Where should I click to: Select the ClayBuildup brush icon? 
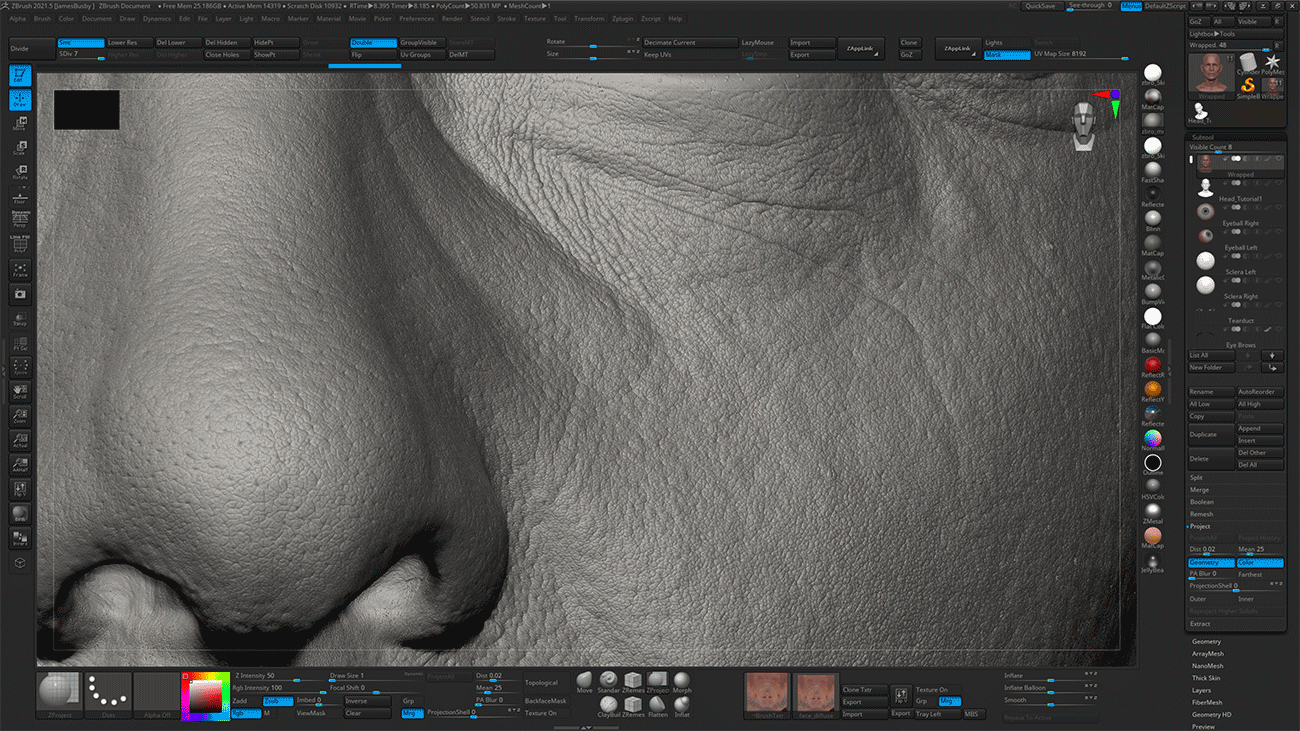(x=609, y=705)
